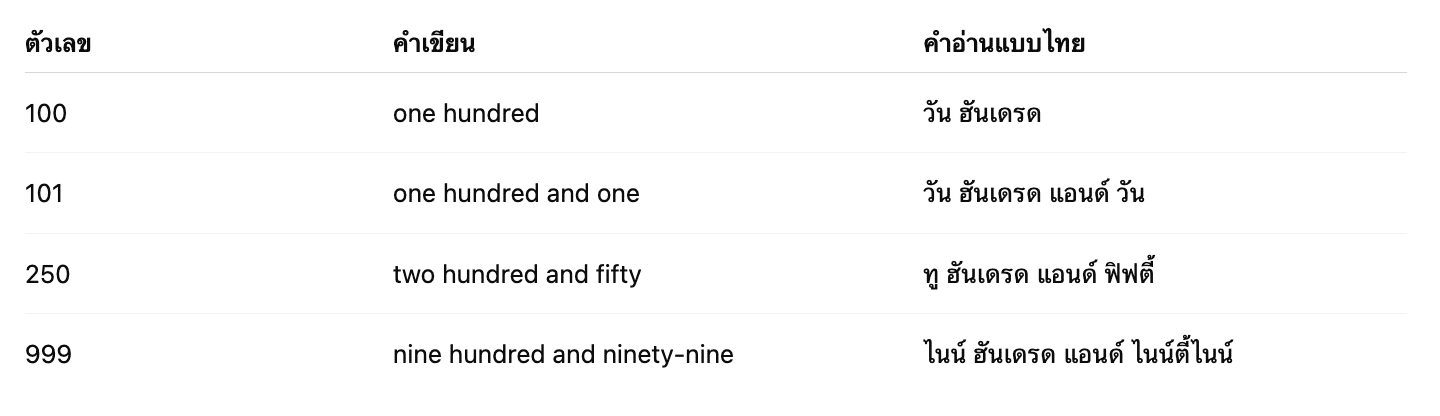Screen dimensions: 1440x416
Task: Click the text 'two hundred and fifty'
Action: point(517,274)
